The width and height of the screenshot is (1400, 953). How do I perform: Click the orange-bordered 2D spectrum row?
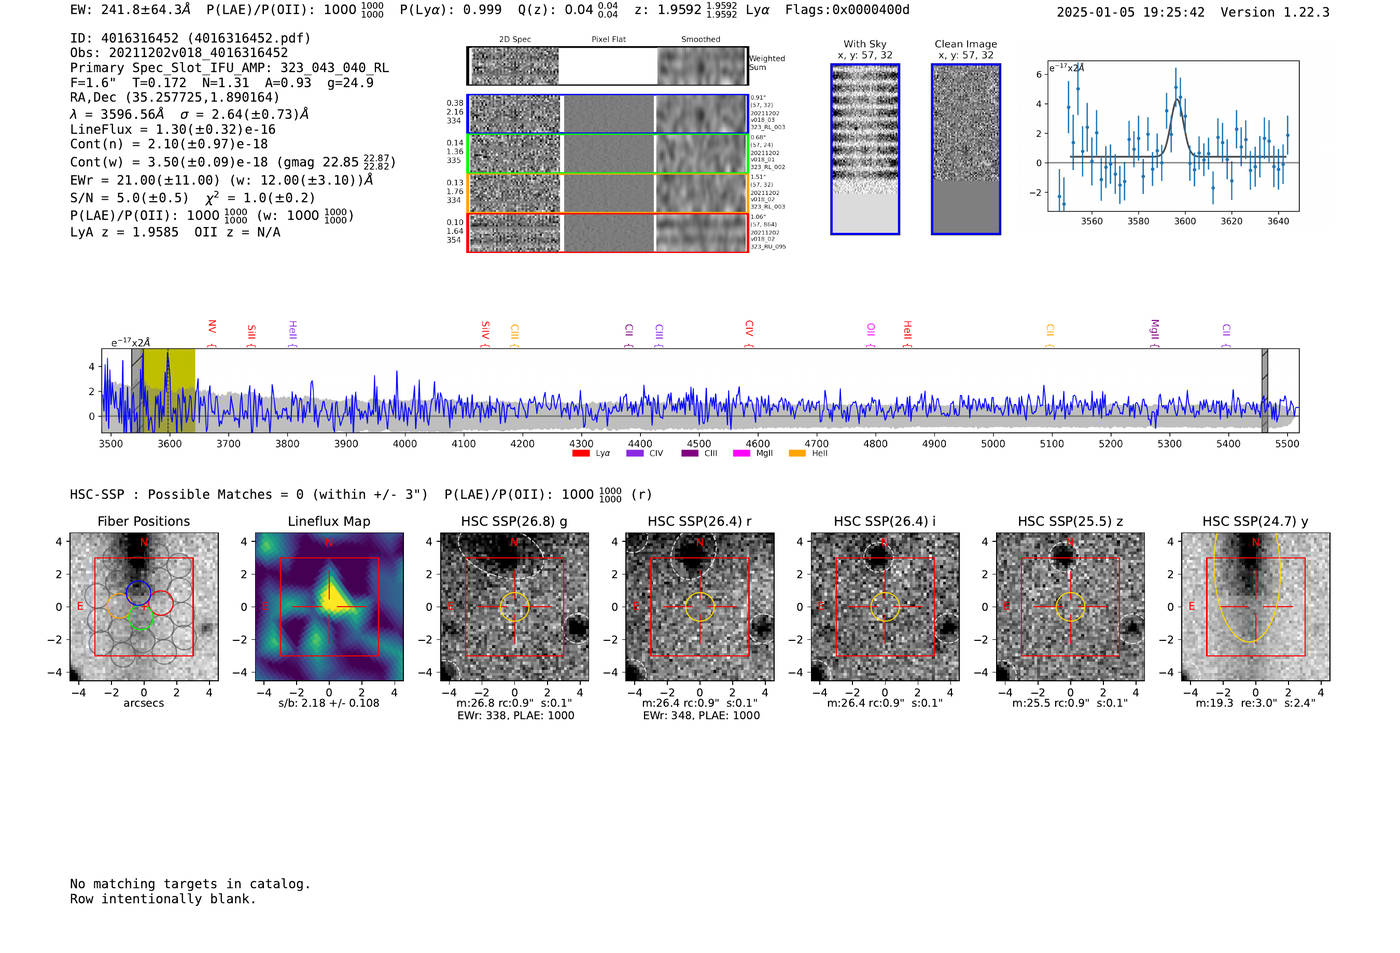608,193
